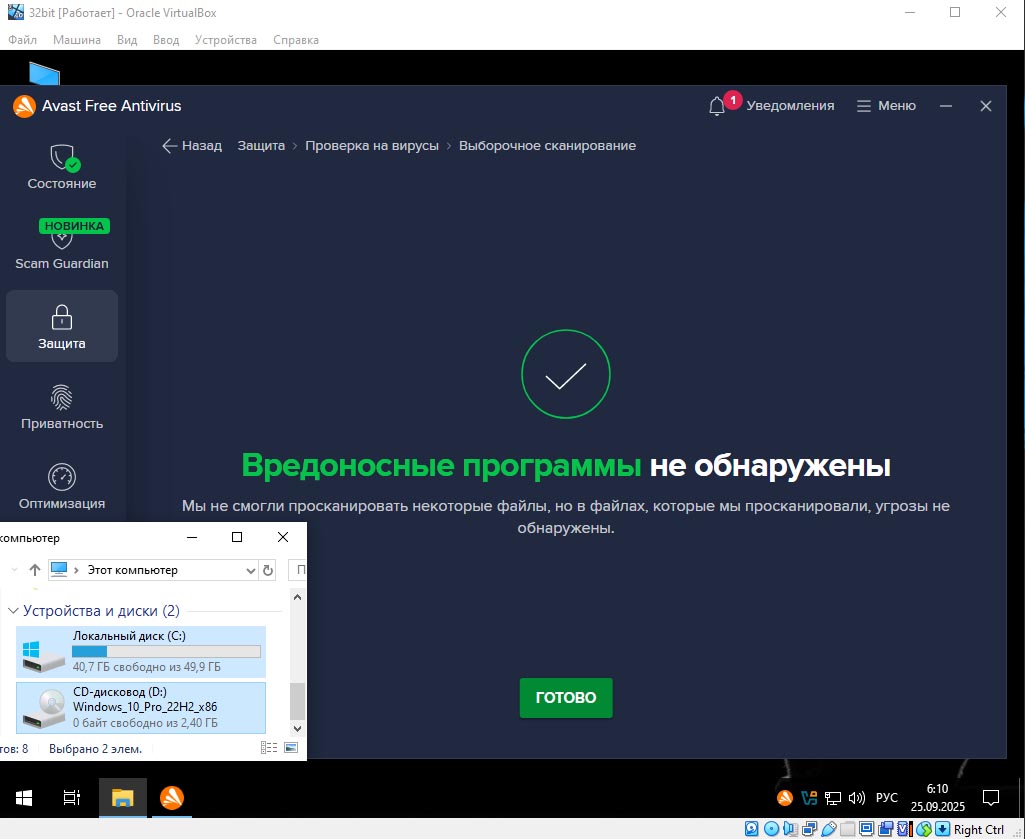Image resolution: width=1025 pixels, height=839 pixels.
Task: Open Scam Guardian in sidebar
Action: click(62, 247)
